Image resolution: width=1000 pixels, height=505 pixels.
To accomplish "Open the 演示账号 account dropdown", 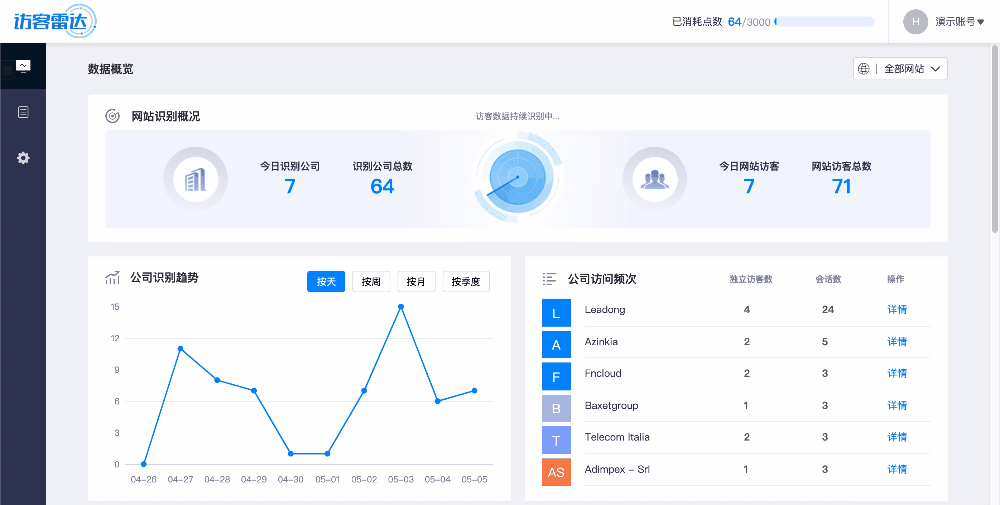I will [x=943, y=21].
